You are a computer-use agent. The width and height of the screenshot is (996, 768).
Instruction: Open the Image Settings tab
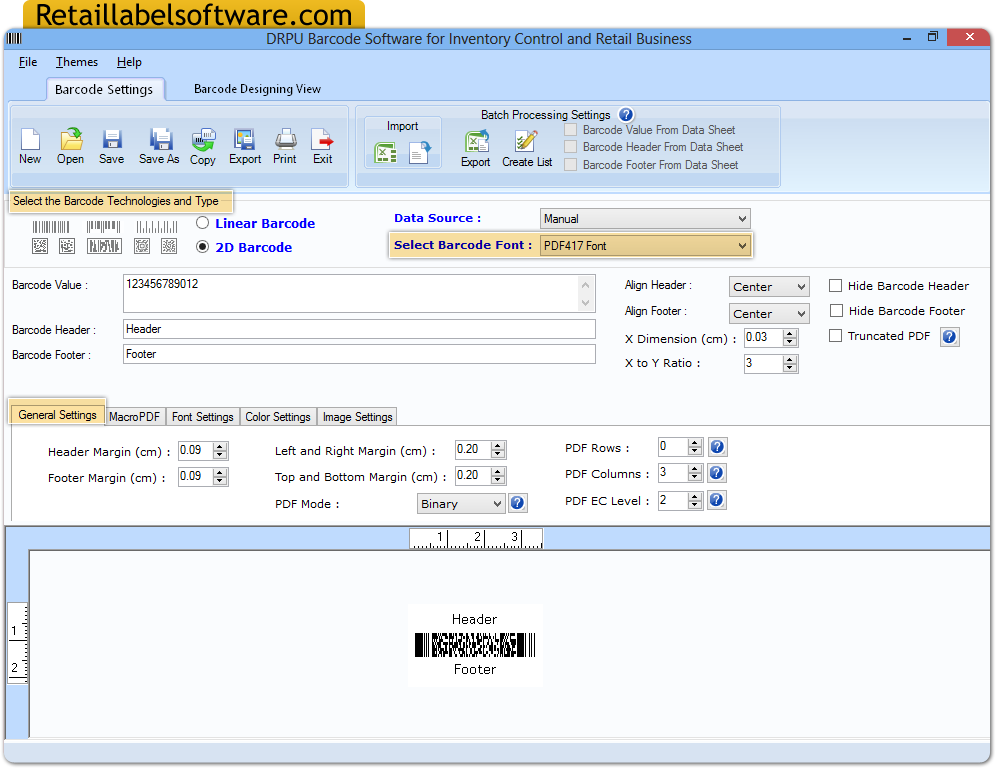click(358, 417)
